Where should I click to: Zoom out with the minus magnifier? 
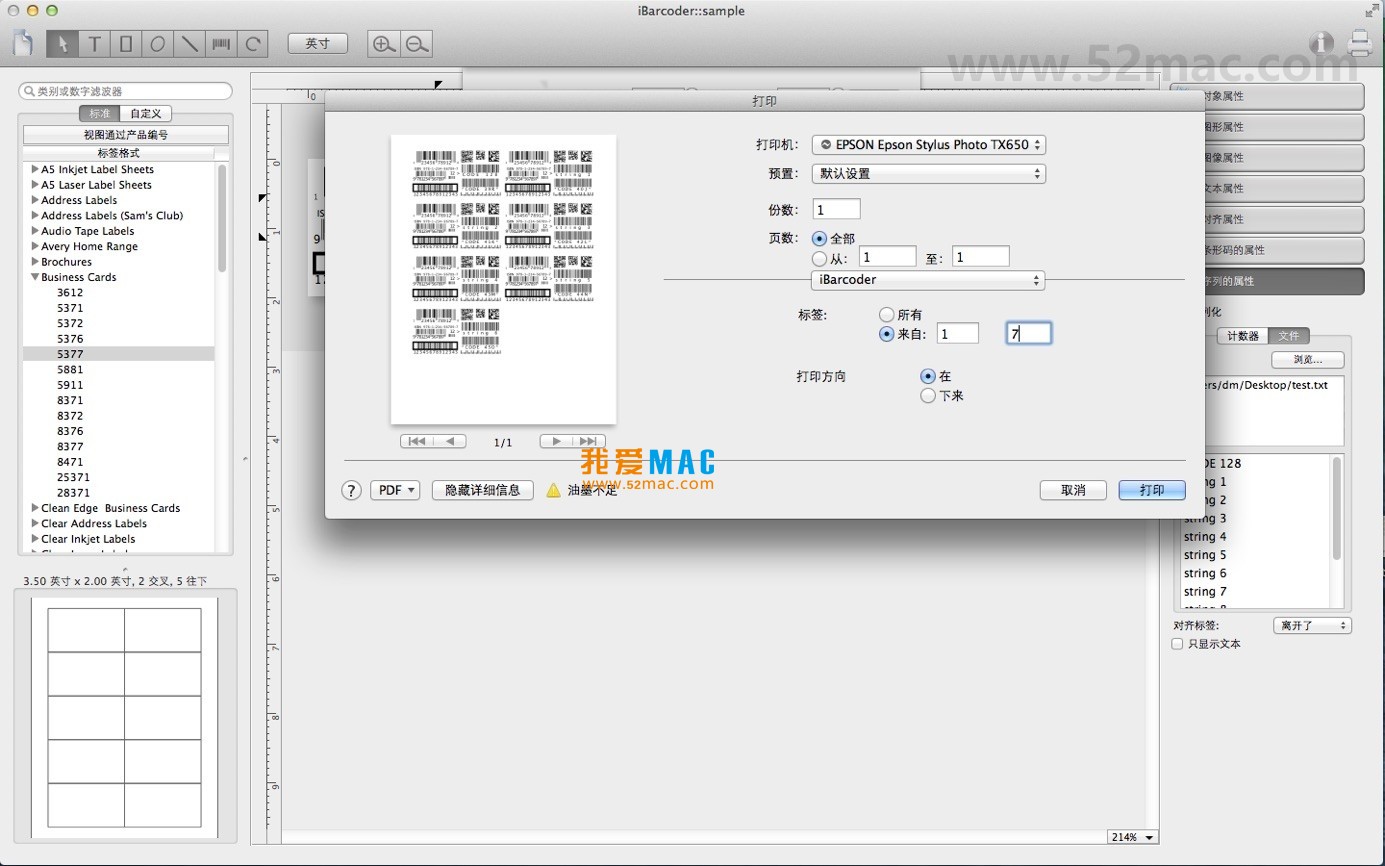(417, 43)
